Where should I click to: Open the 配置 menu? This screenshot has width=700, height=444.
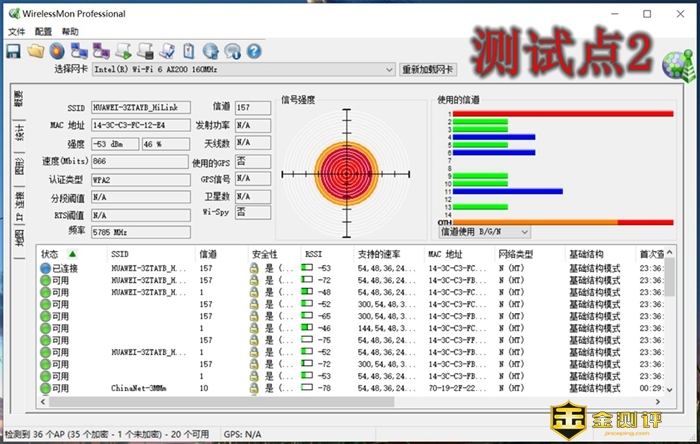pos(43,32)
